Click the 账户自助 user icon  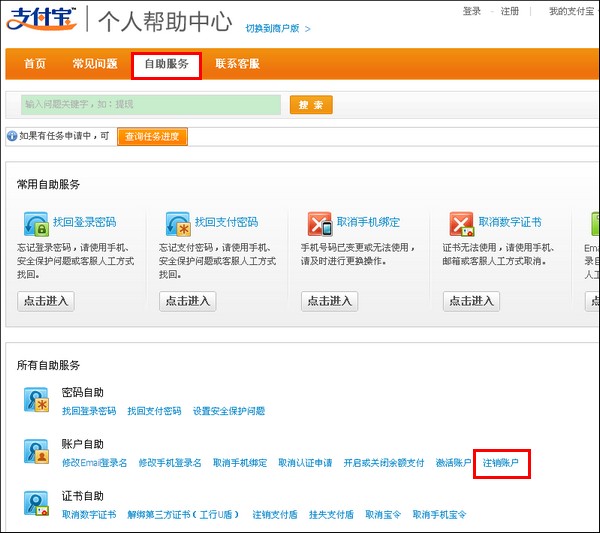click(36, 452)
